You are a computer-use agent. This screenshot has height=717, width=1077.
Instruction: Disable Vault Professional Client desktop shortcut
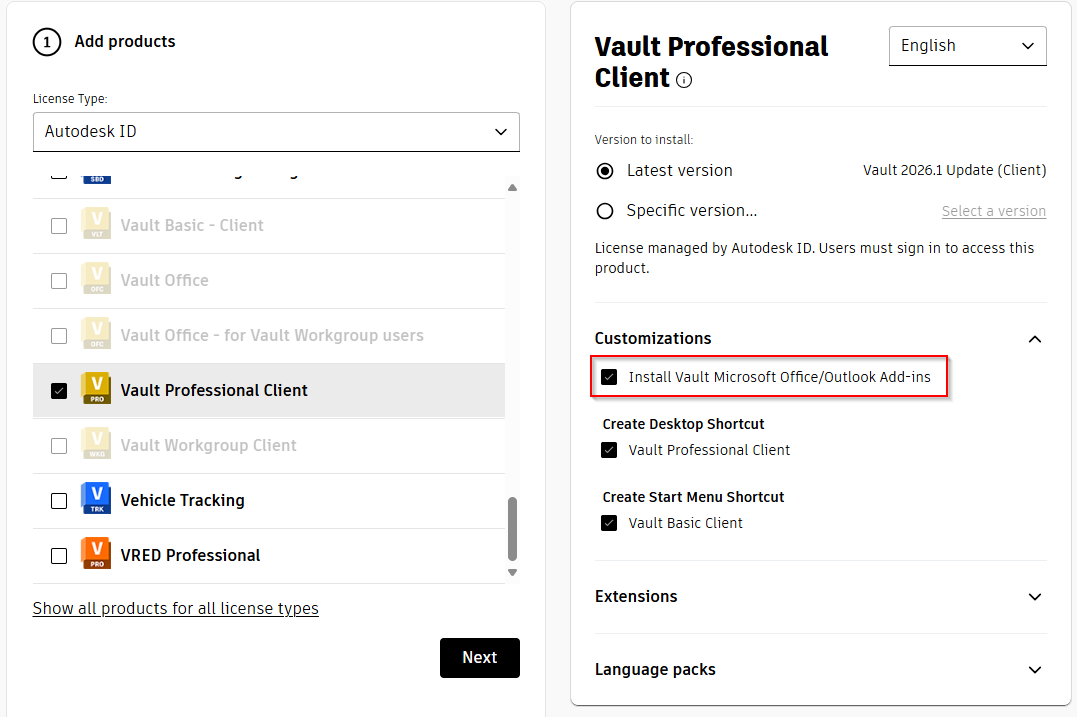click(x=609, y=450)
